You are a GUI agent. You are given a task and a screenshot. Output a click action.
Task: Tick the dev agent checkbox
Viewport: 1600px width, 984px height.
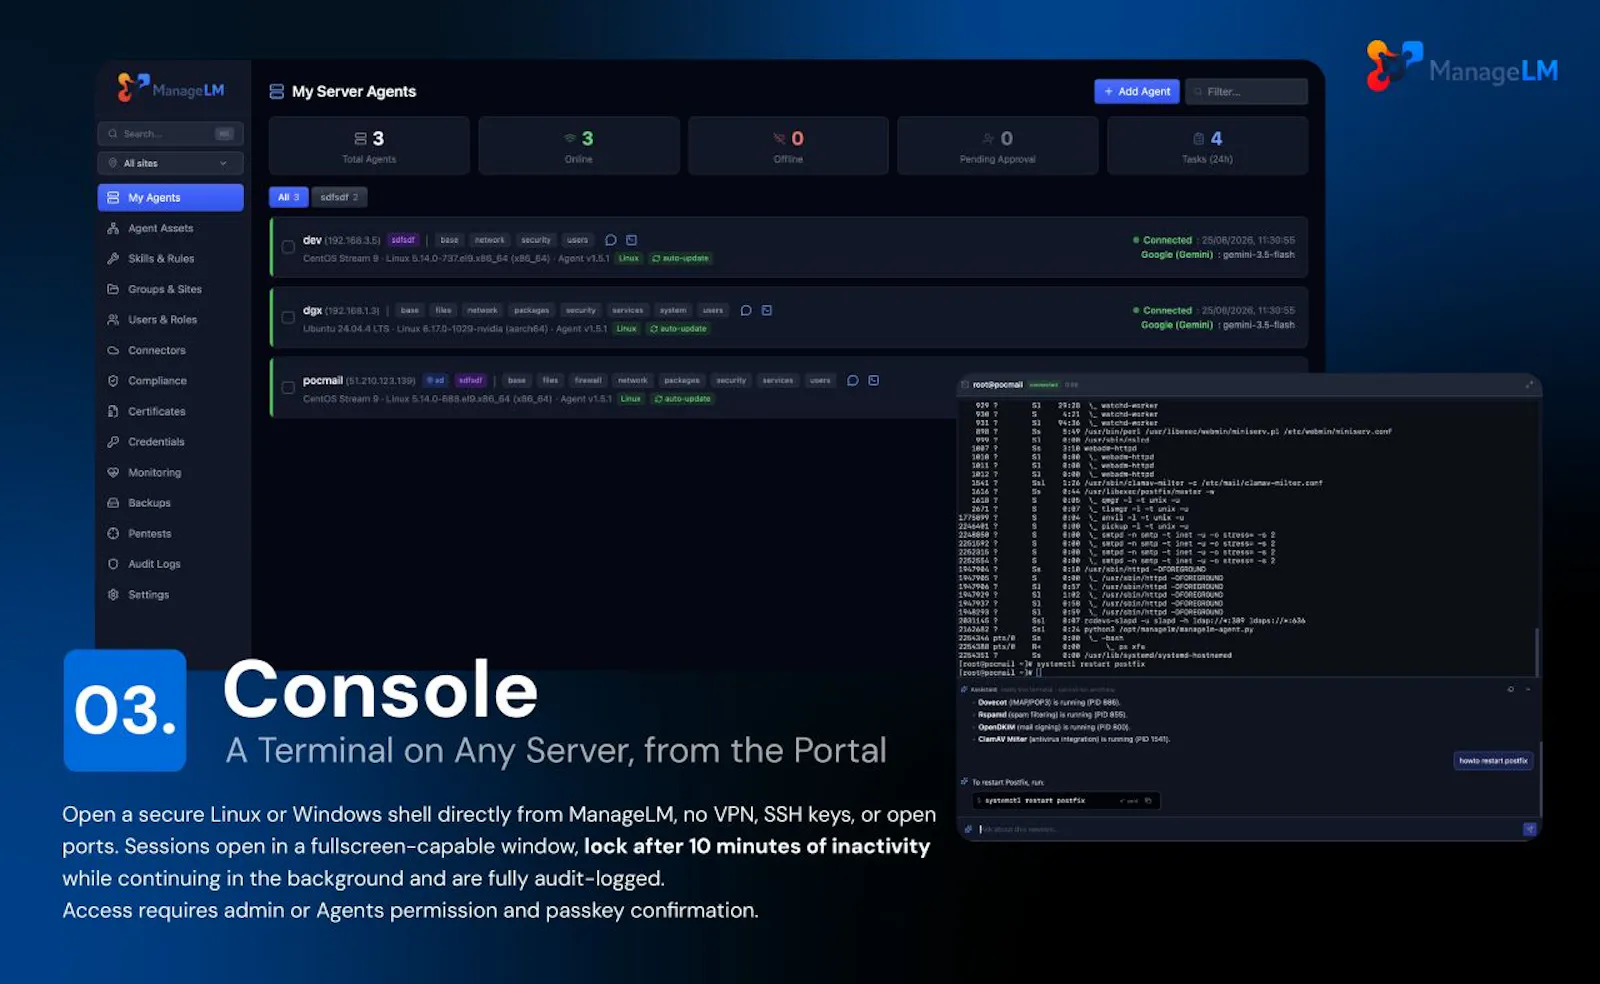[288, 247]
